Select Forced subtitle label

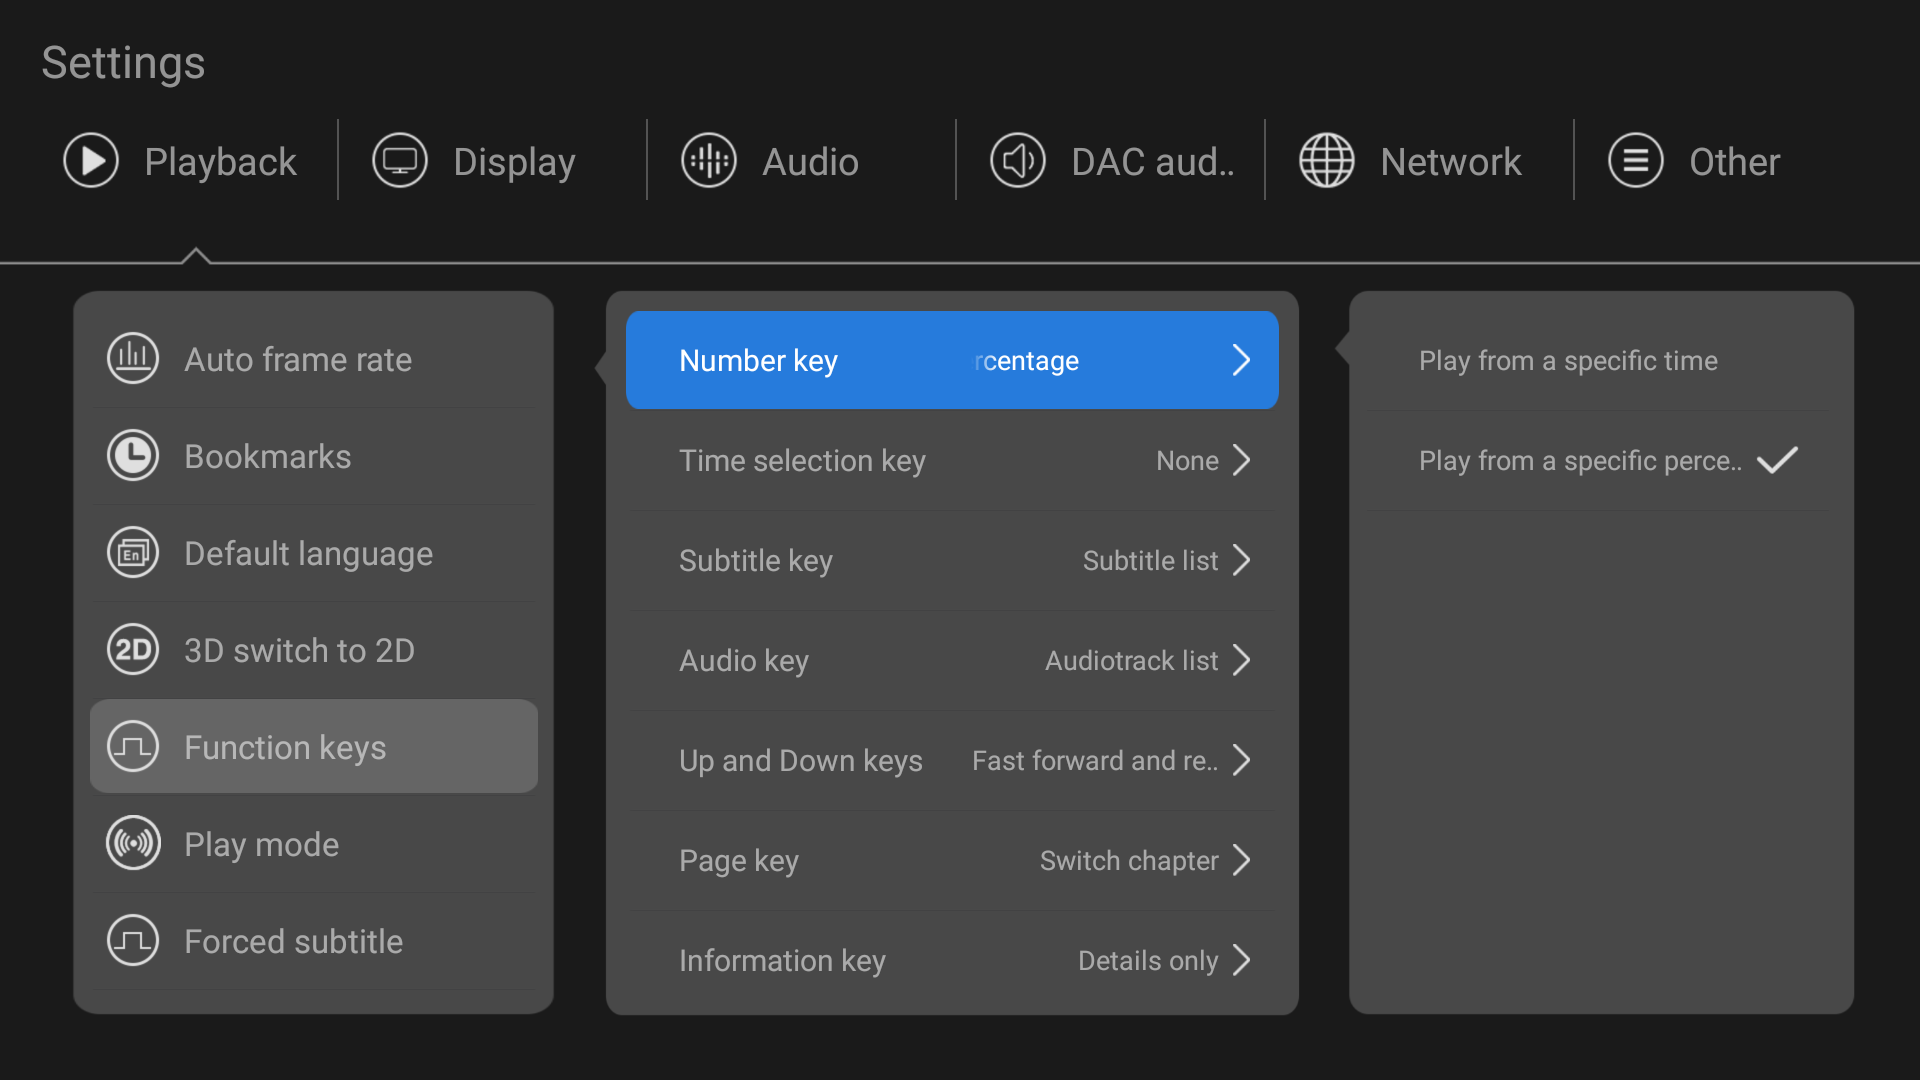(293, 941)
